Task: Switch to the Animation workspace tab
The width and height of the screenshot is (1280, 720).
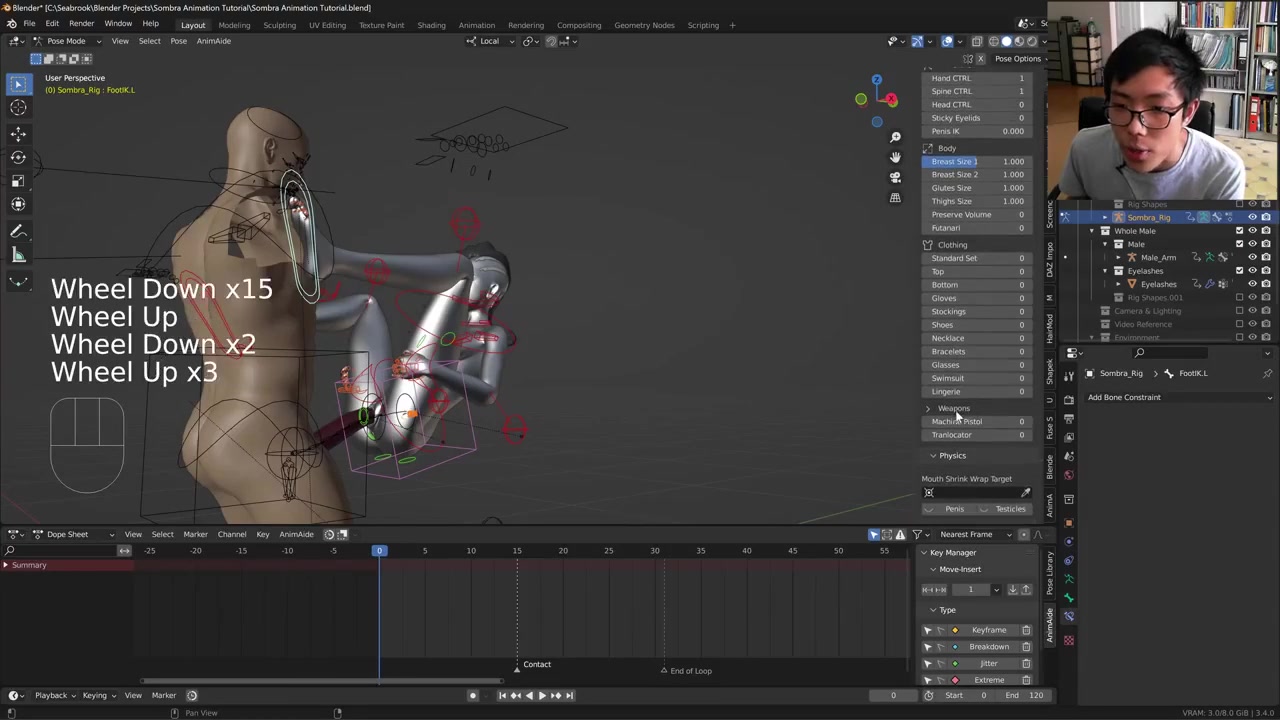Action: [476, 25]
